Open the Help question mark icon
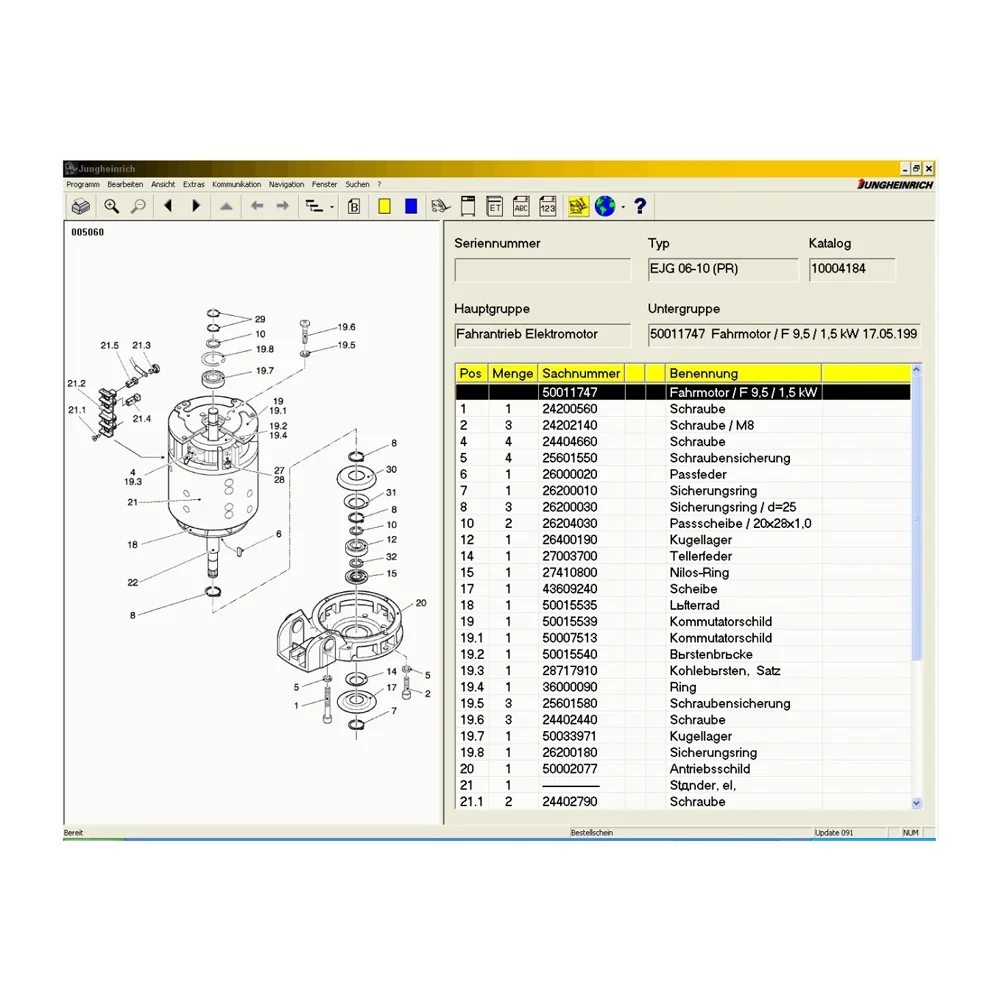The height and width of the screenshot is (1000, 1000). 639,206
